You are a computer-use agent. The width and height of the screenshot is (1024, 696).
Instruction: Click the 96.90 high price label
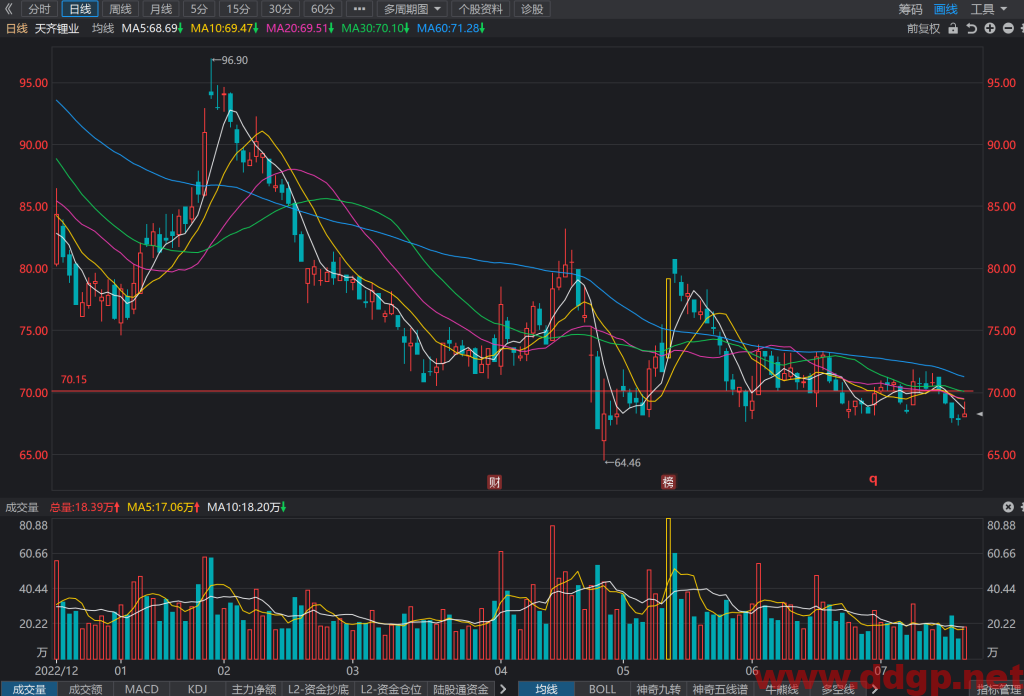click(x=234, y=60)
